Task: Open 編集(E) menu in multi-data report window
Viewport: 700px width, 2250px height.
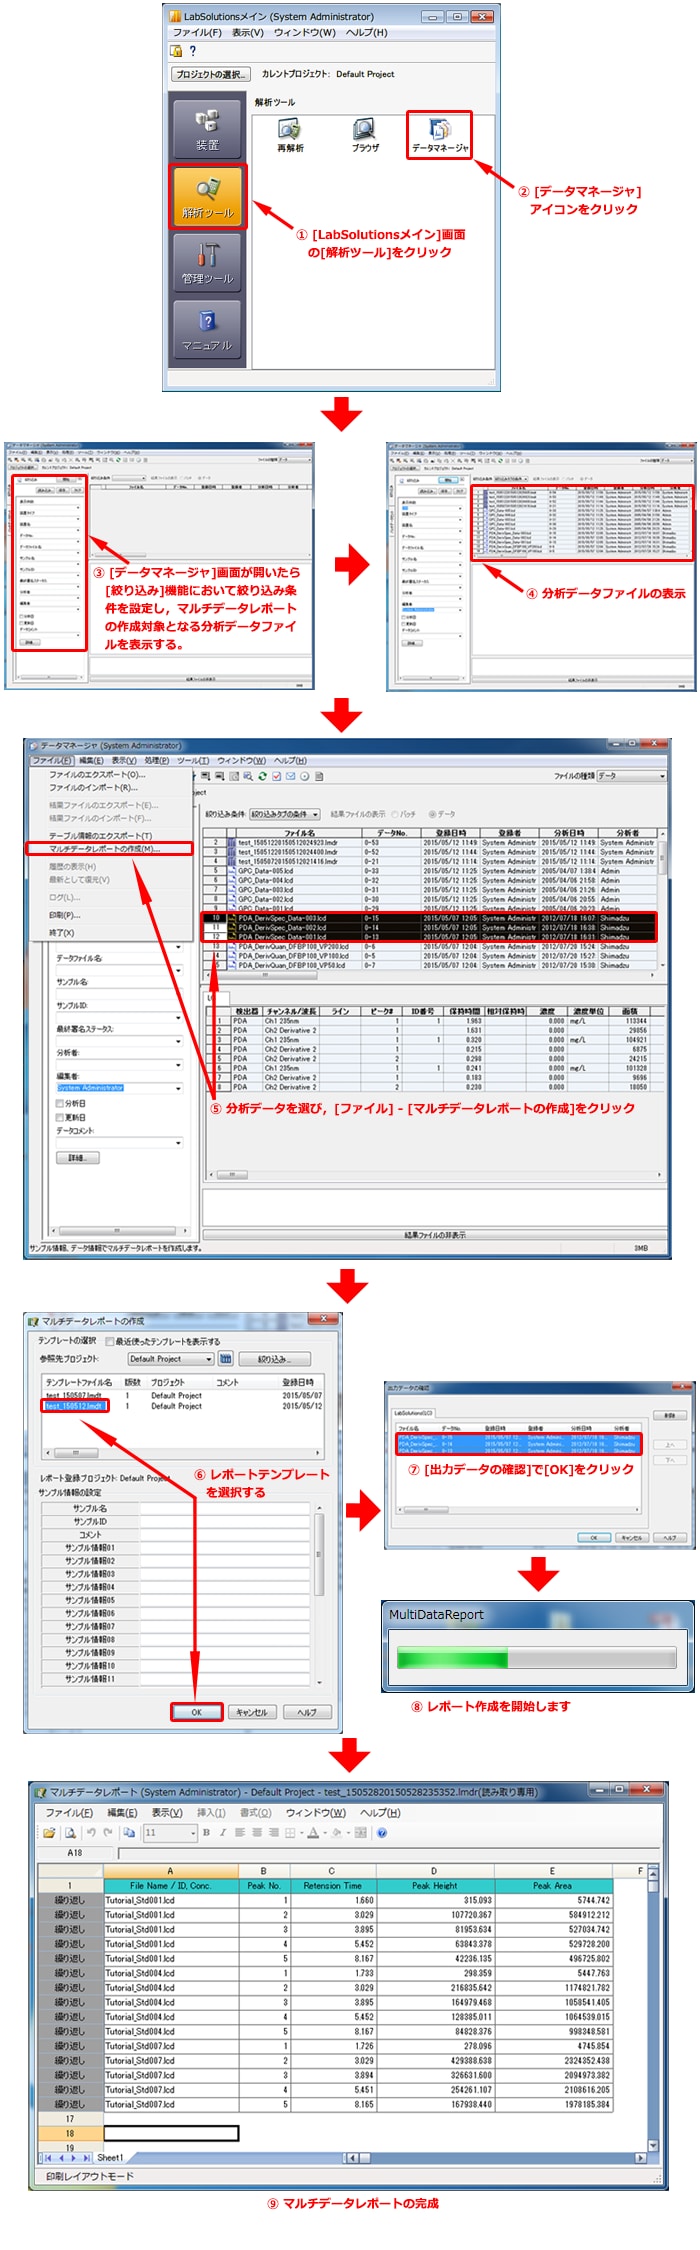Action: (123, 1812)
